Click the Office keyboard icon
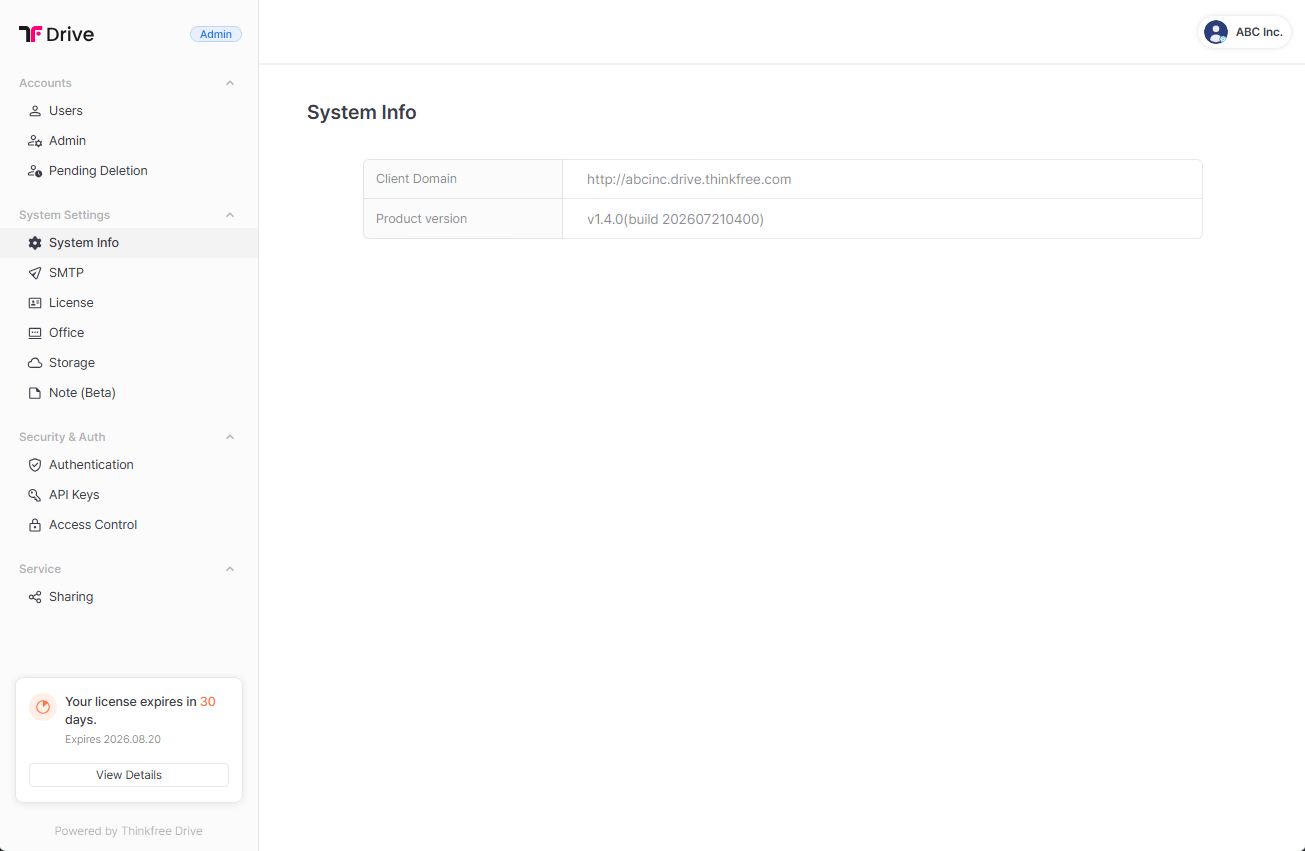The image size is (1305, 851). [35, 333]
